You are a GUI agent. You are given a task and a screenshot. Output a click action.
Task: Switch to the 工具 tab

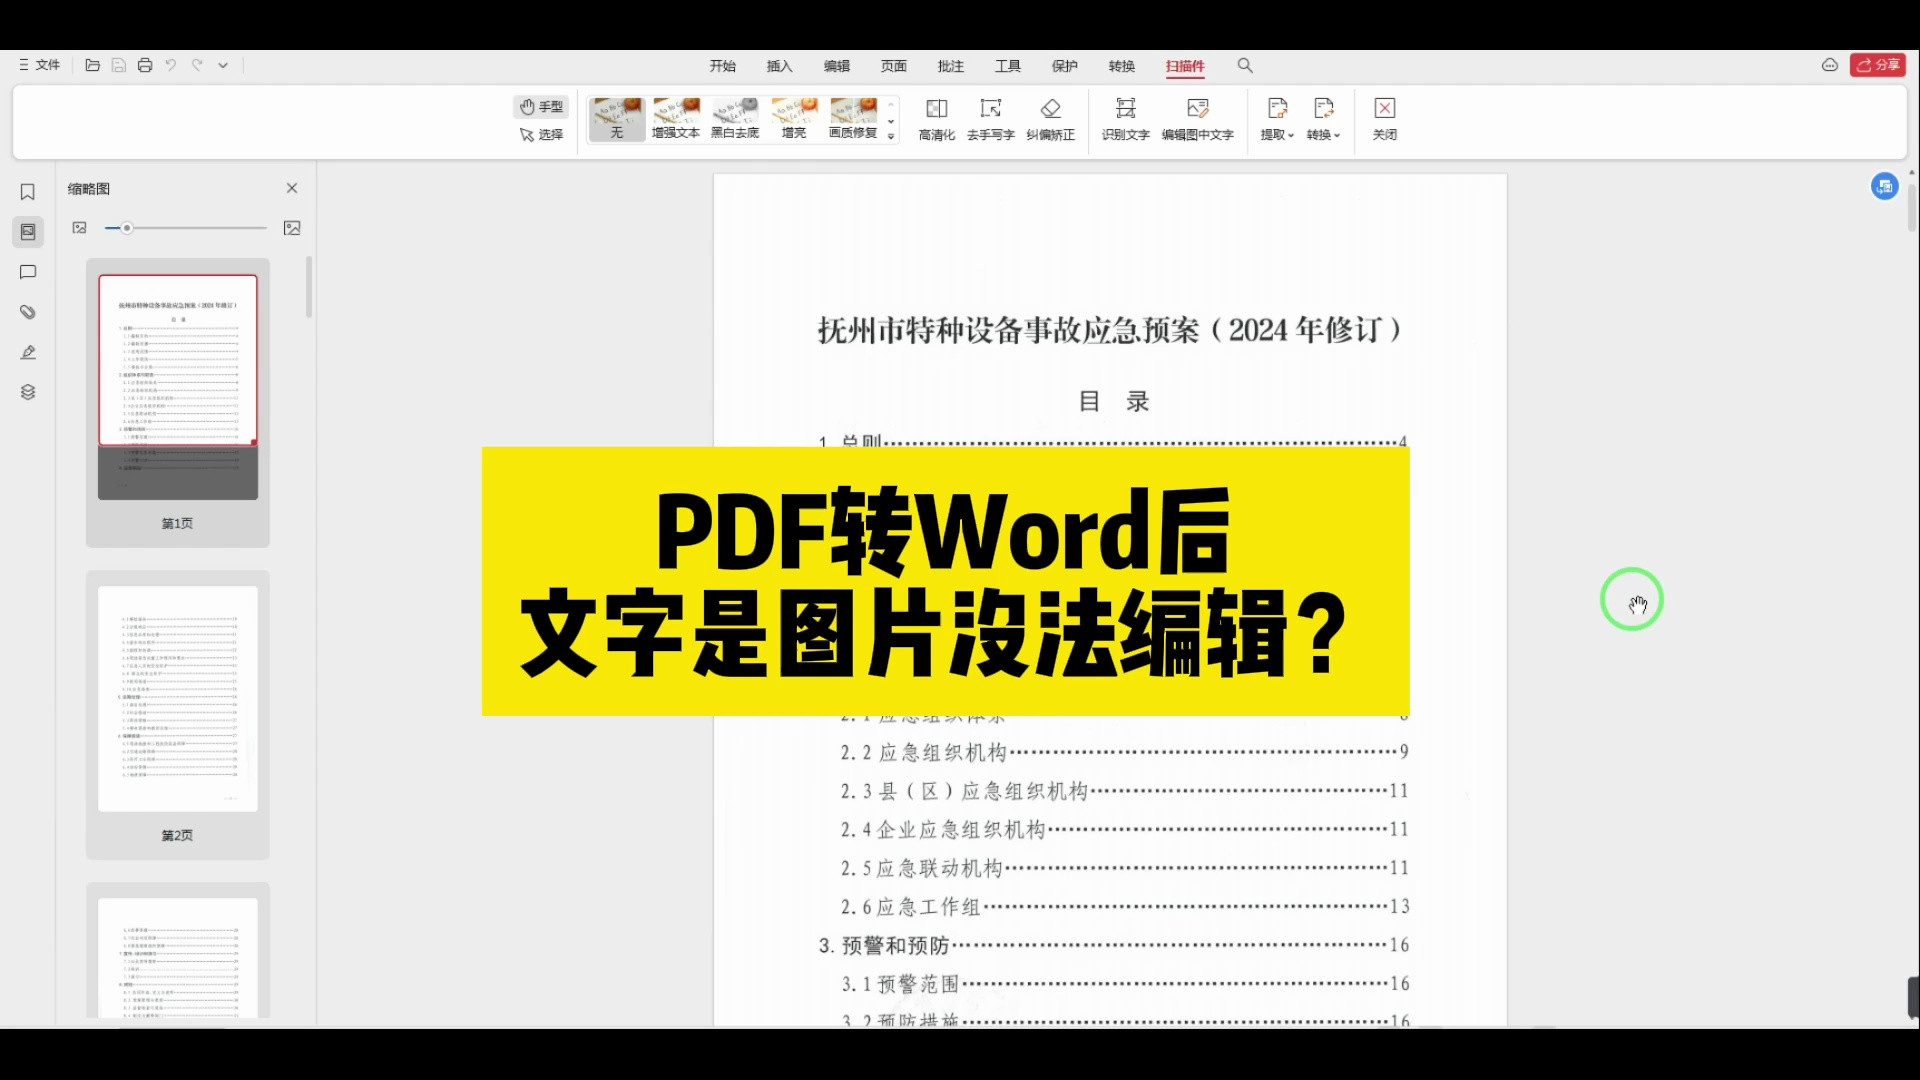[x=1008, y=66]
